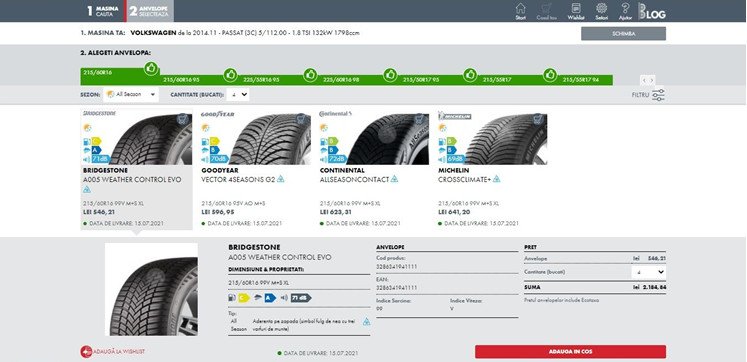The width and height of the screenshot is (747, 362).
Task: Click the wet grip A label in details
Action: tap(271, 298)
